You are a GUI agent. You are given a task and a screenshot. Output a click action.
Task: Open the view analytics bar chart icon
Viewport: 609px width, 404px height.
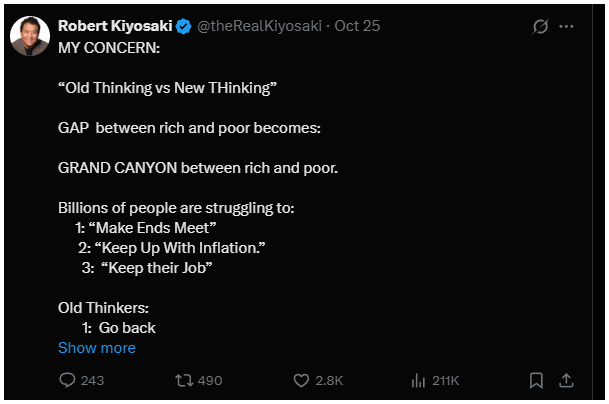419,380
